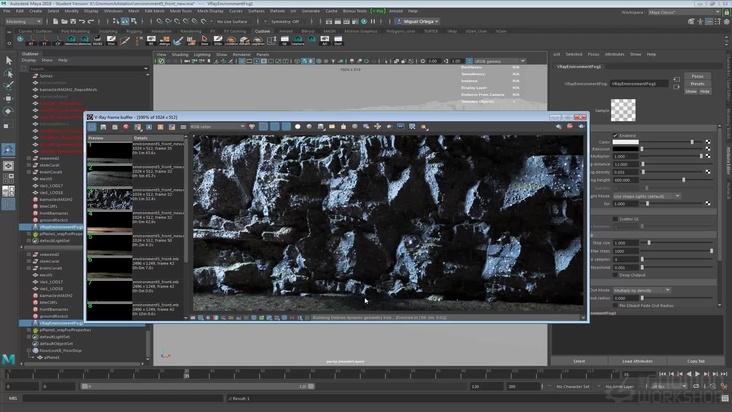Click map checker button beside Color

708,142
